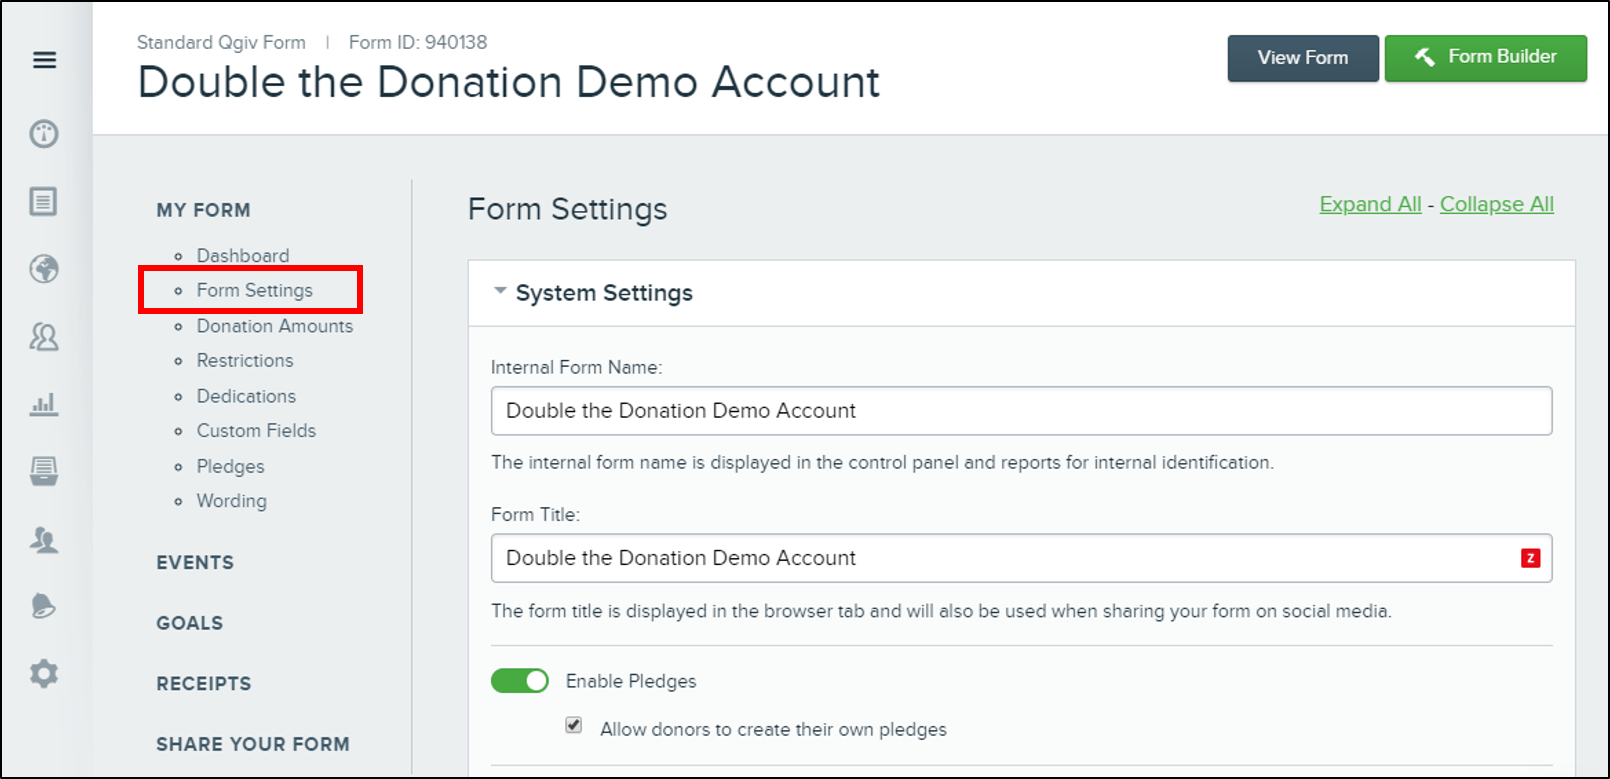Click the red Z icon in Form Title field
Screen dimensions: 1610x779
1530,558
